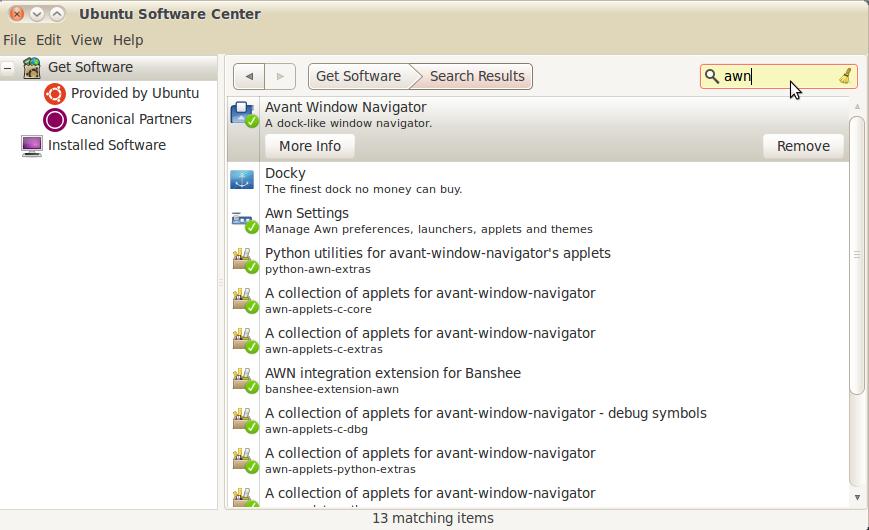Viewport: 869px width, 530px height.
Task: Click the awn-applets-python-extras package icon
Action: point(244,460)
